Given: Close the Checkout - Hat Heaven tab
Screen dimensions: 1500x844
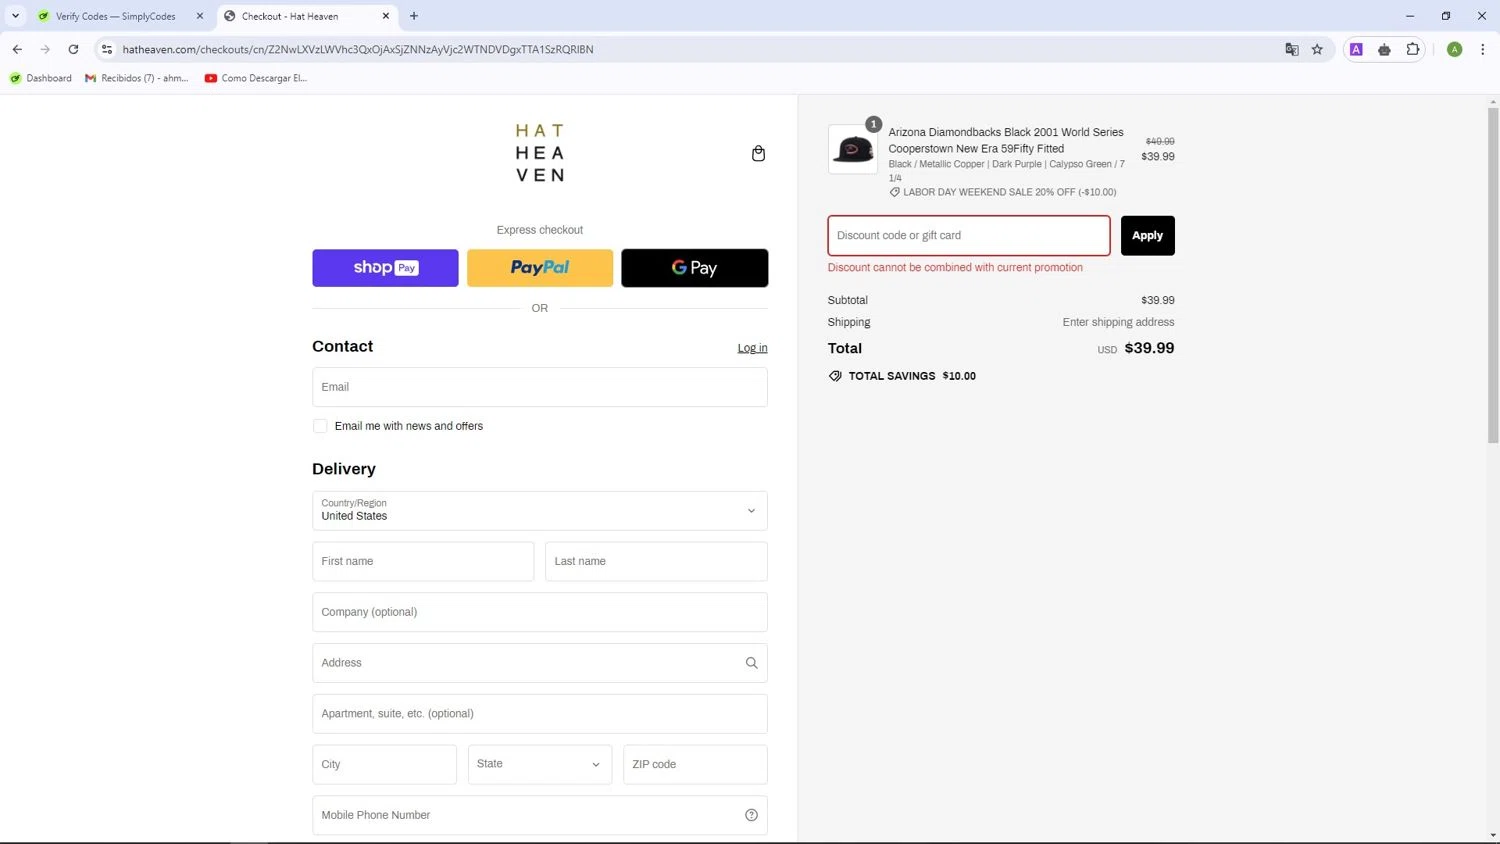Looking at the screenshot, I should pos(386,16).
